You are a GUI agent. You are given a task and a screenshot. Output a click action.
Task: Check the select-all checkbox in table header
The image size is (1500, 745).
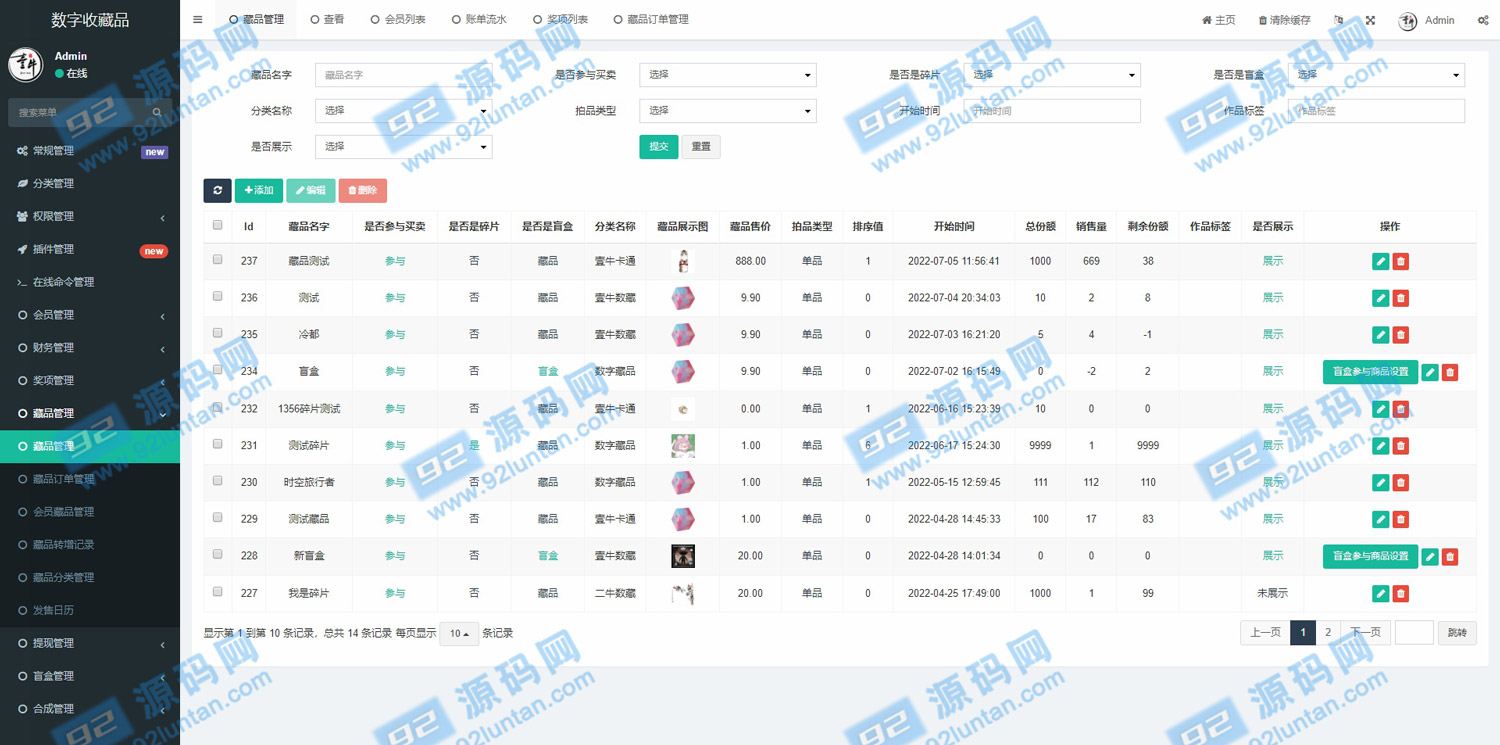[x=218, y=226]
